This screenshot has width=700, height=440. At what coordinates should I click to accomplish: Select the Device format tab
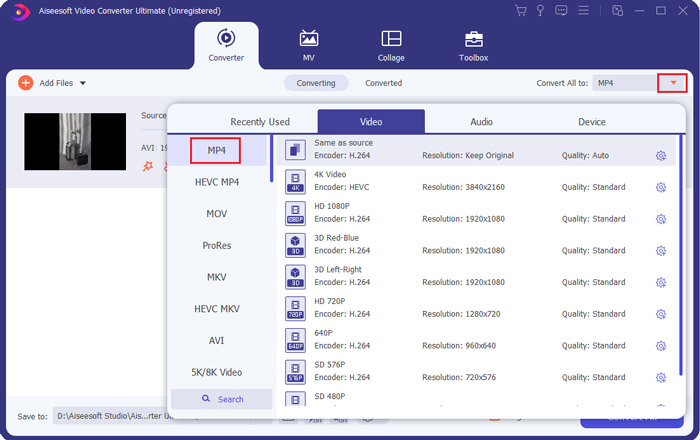coord(592,122)
